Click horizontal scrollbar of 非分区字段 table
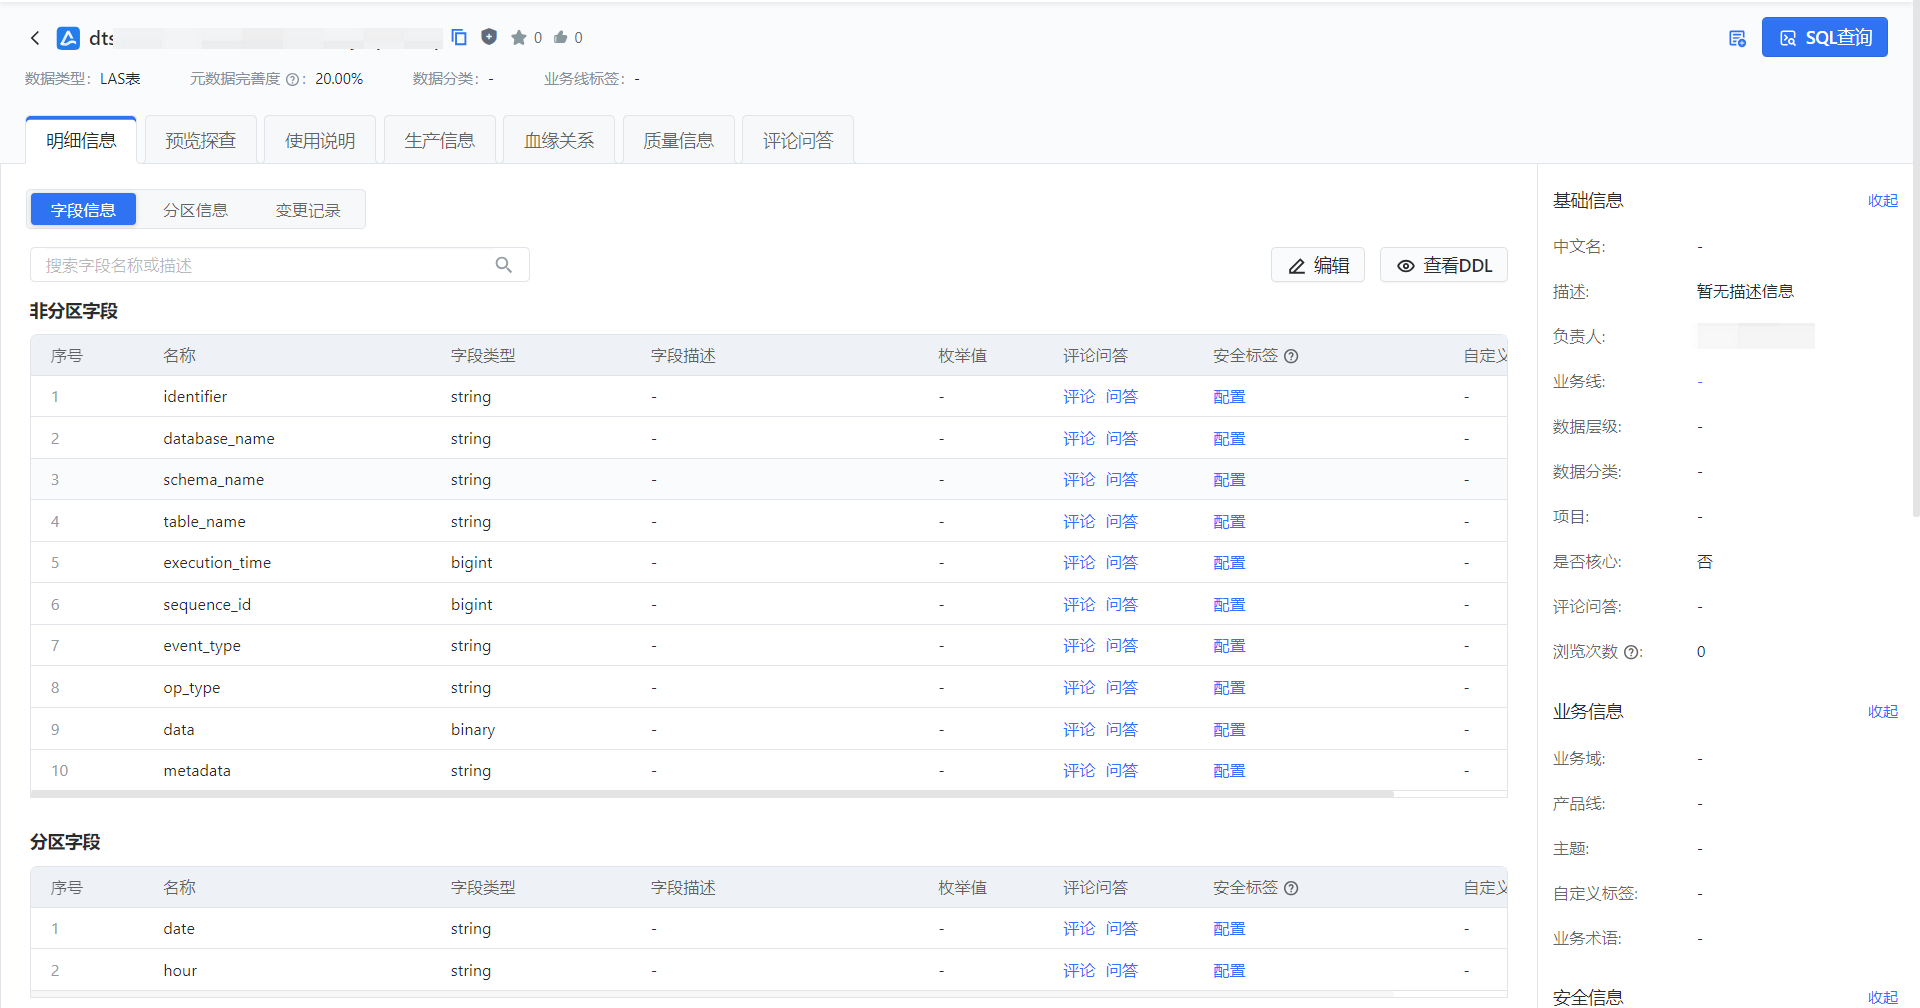Screen dimensions: 1920x1008 tap(712, 794)
